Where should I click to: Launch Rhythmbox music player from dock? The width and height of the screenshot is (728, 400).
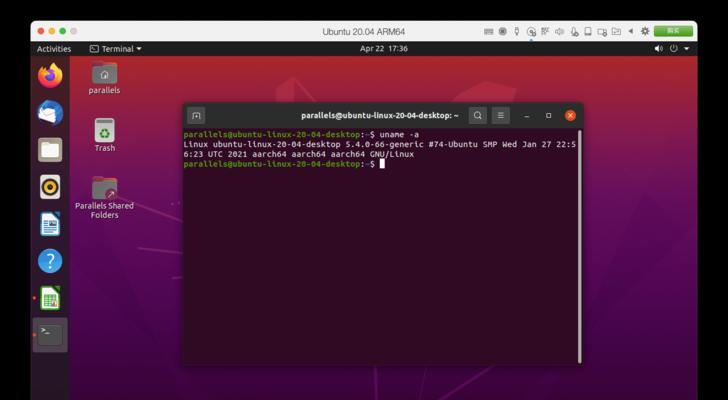click(x=50, y=187)
